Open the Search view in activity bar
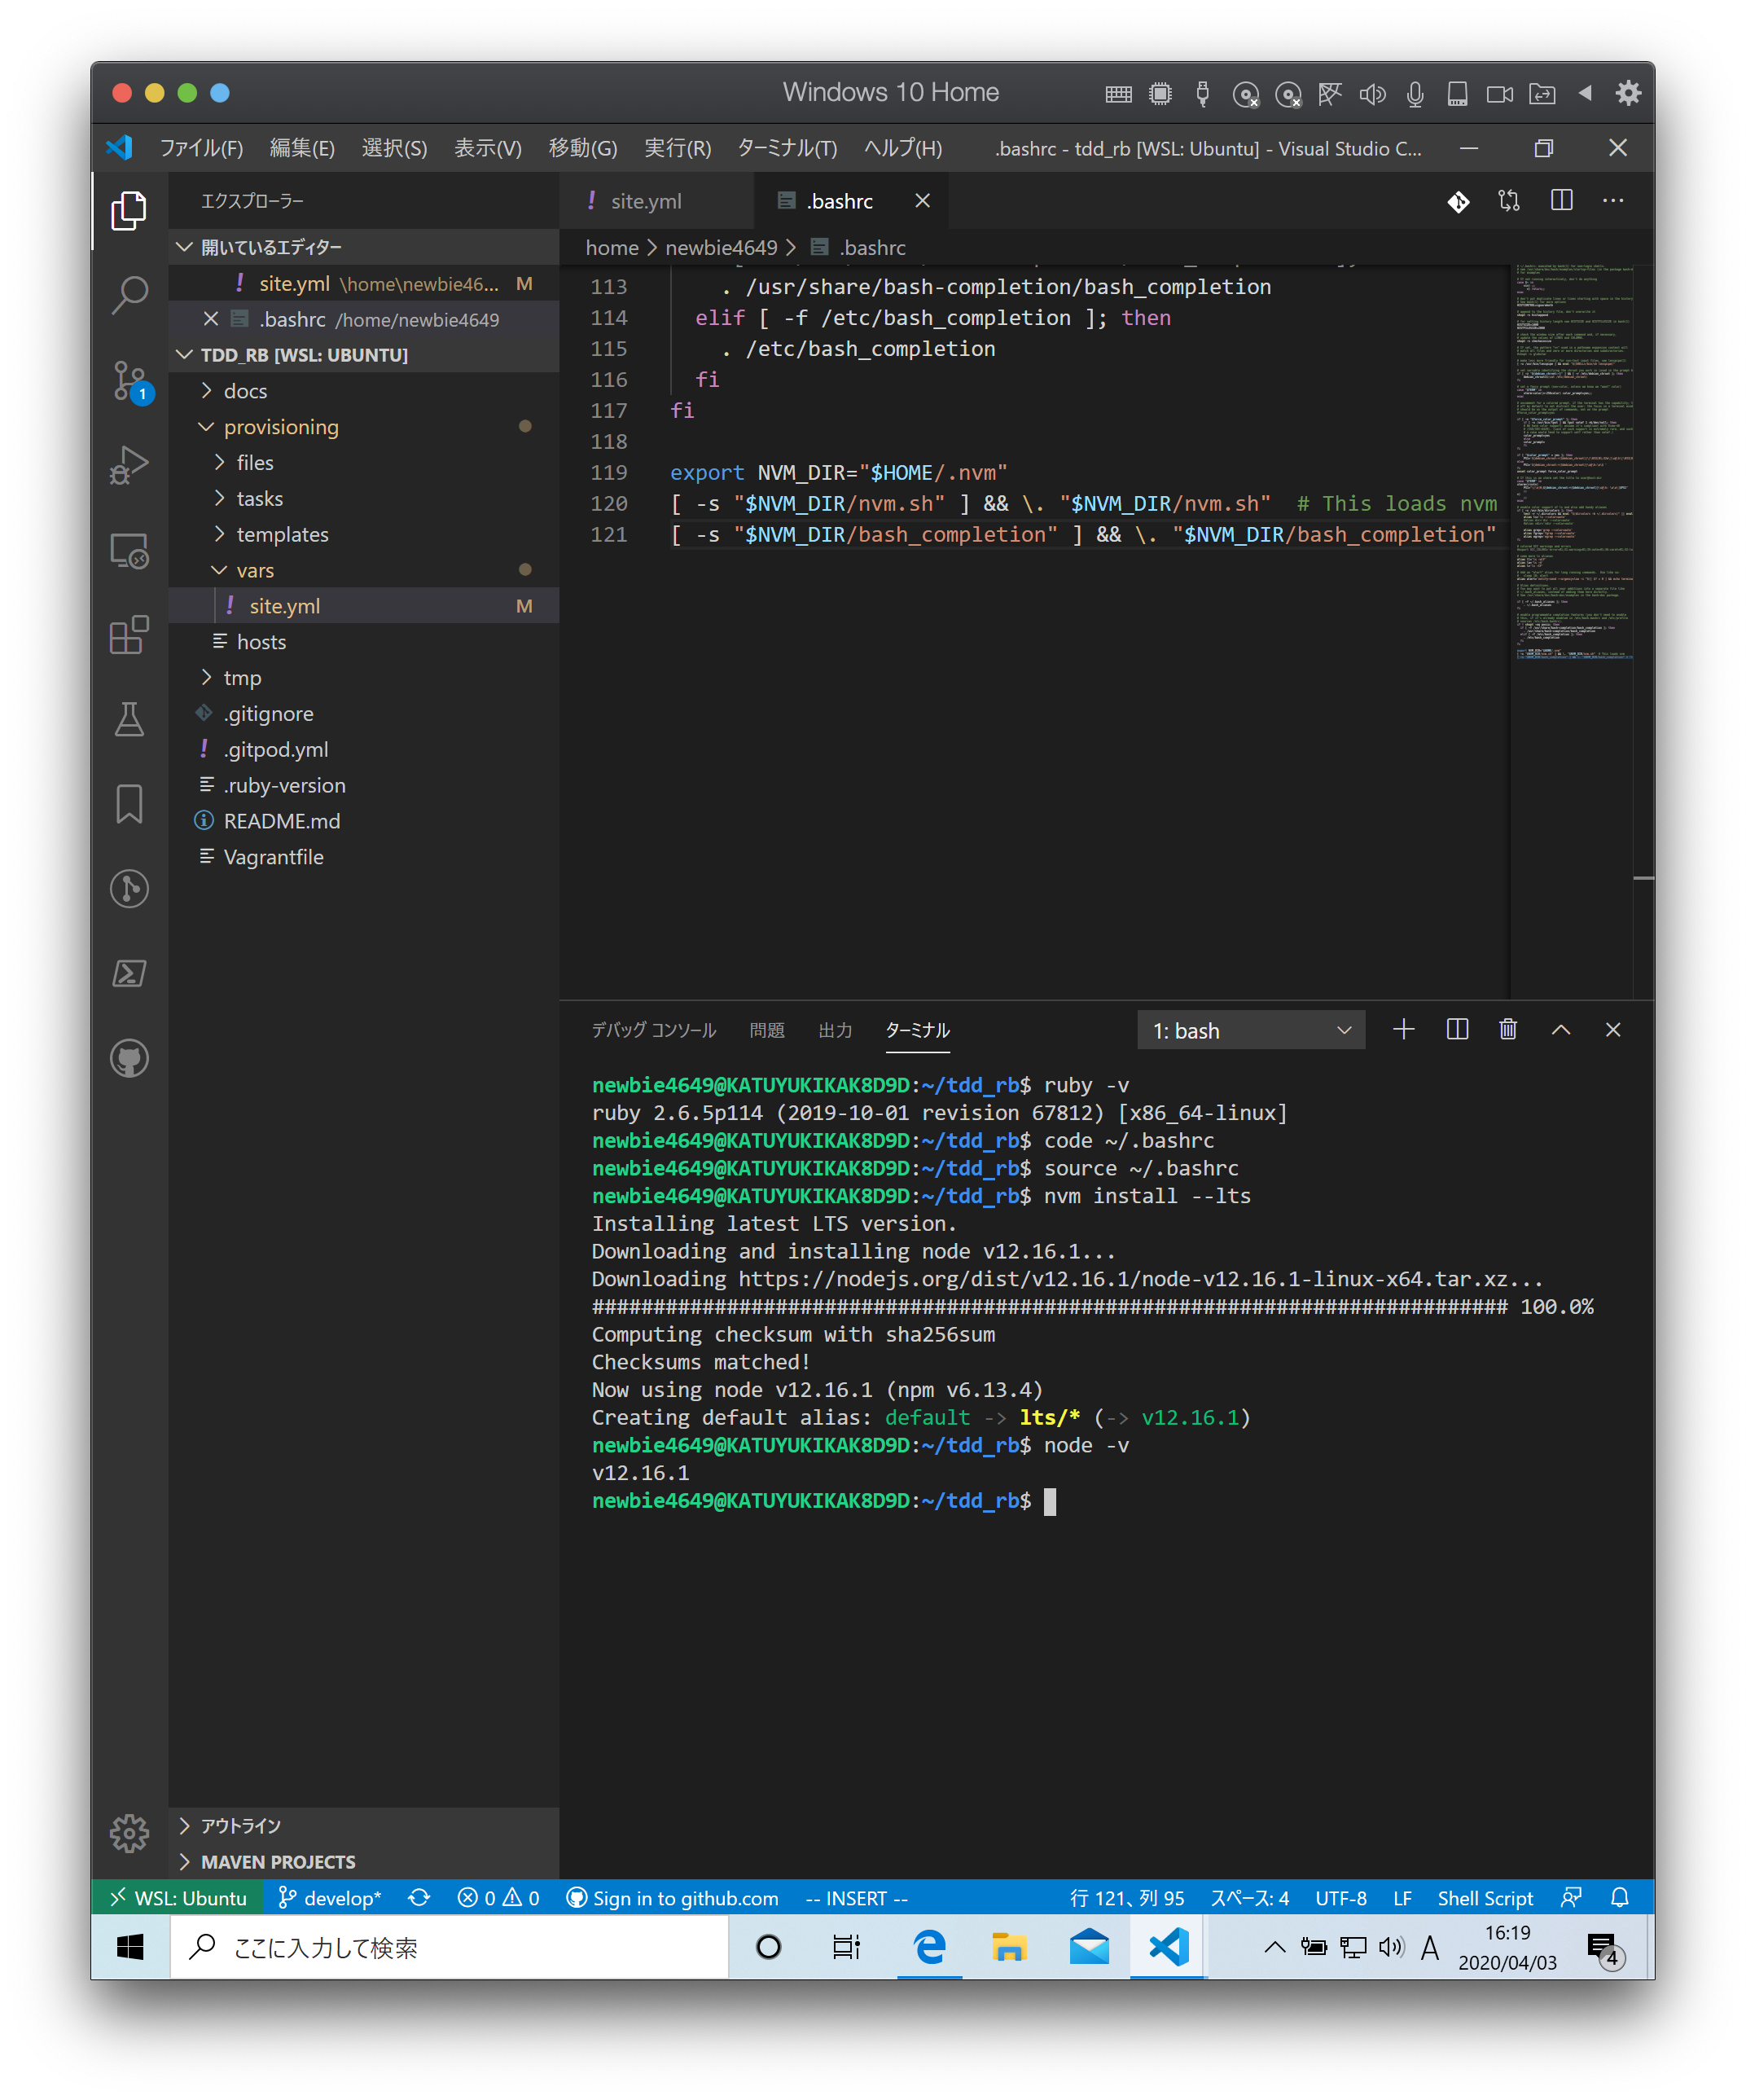The width and height of the screenshot is (1746, 2100). 129,295
